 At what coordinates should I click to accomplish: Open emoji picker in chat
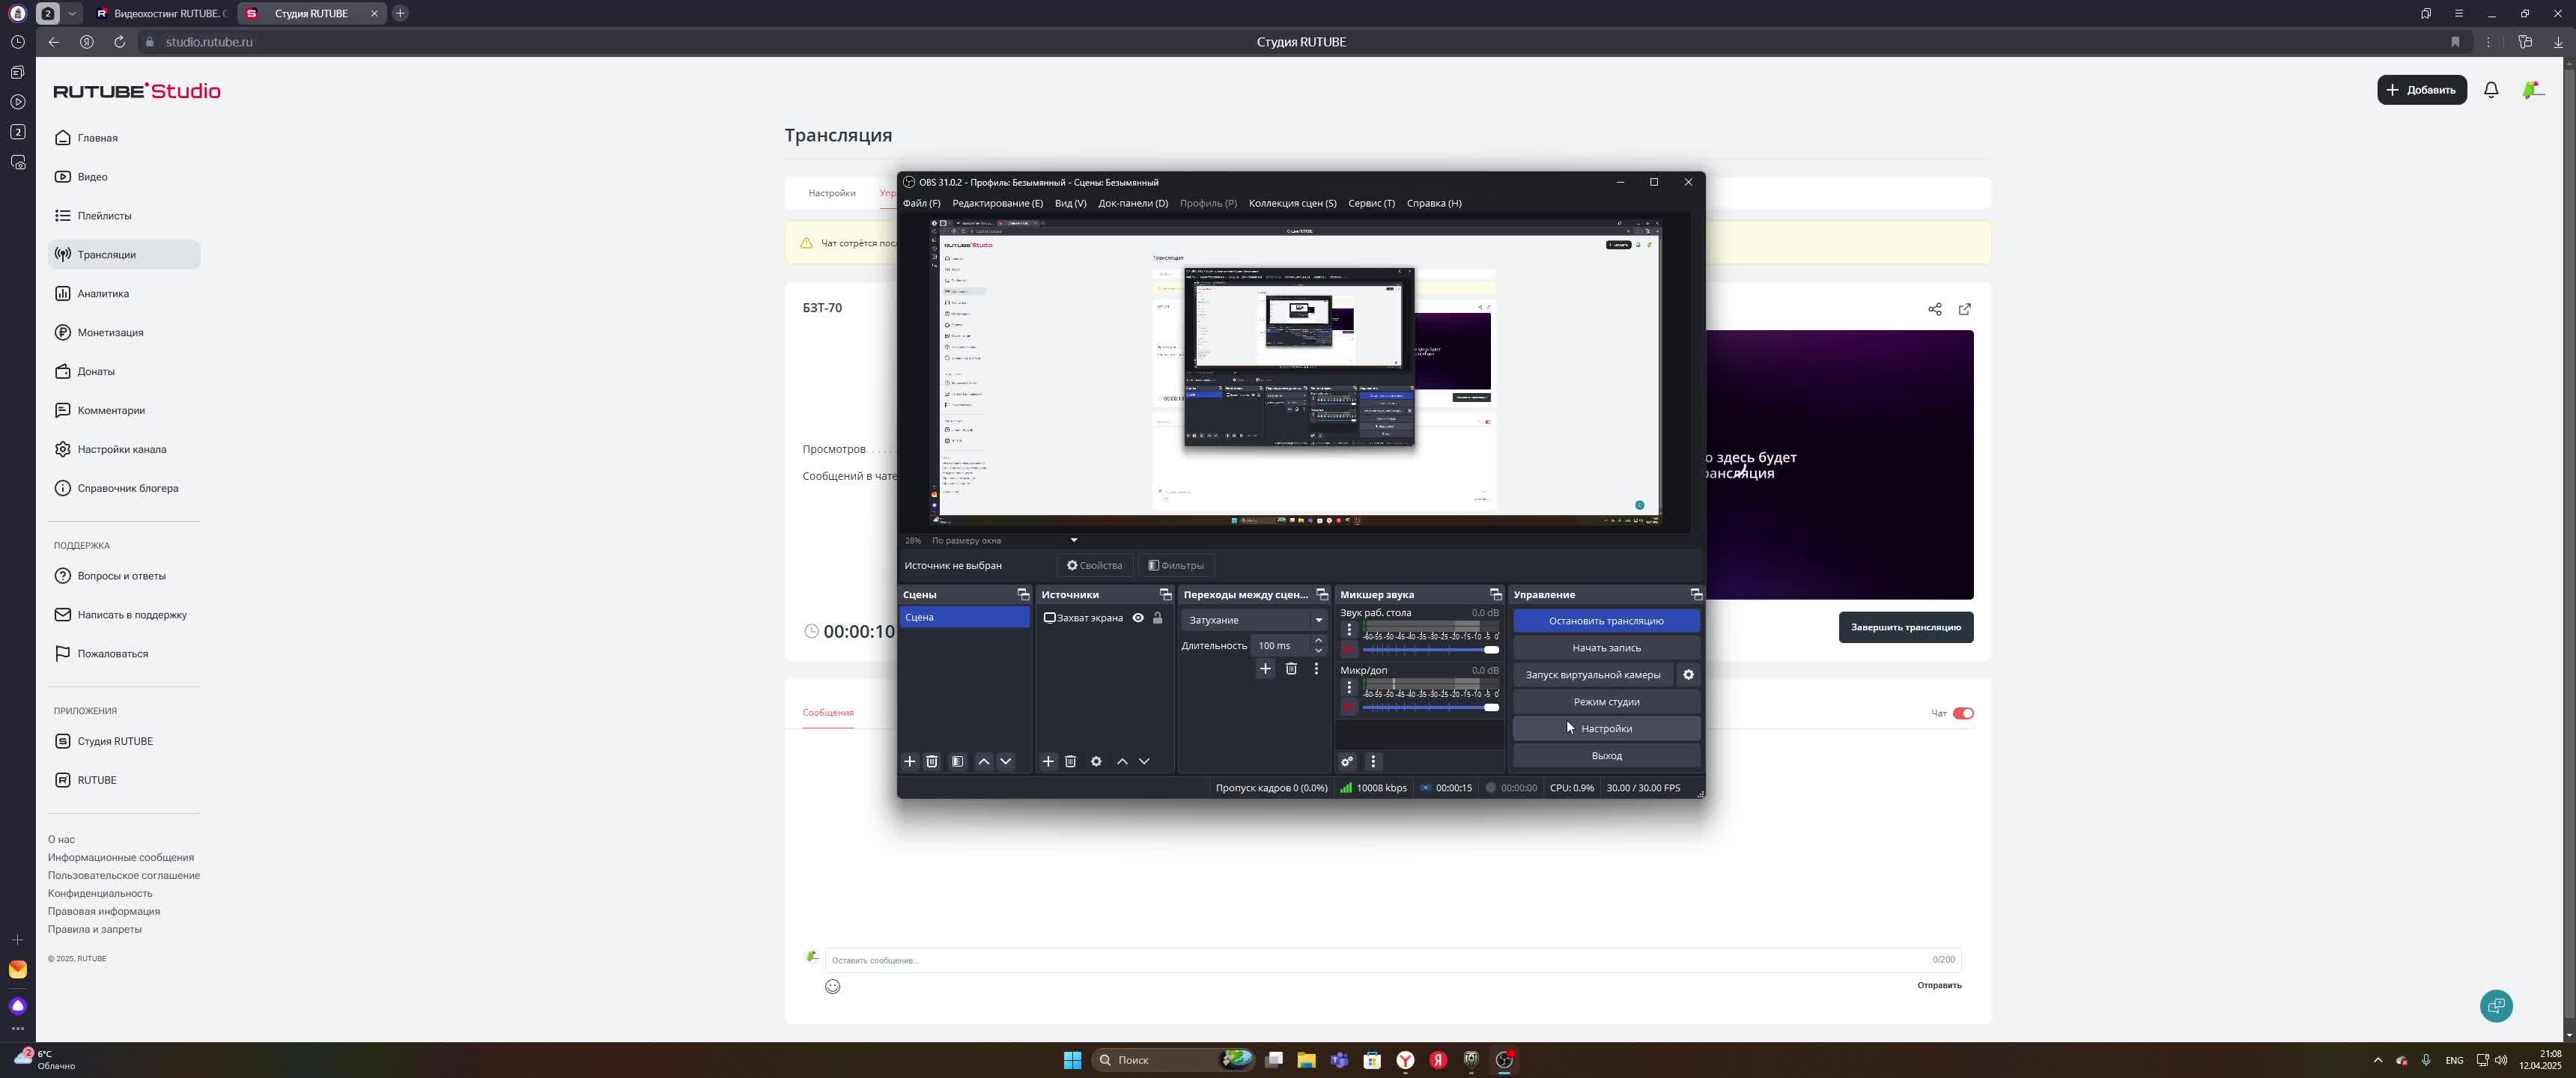(x=832, y=987)
